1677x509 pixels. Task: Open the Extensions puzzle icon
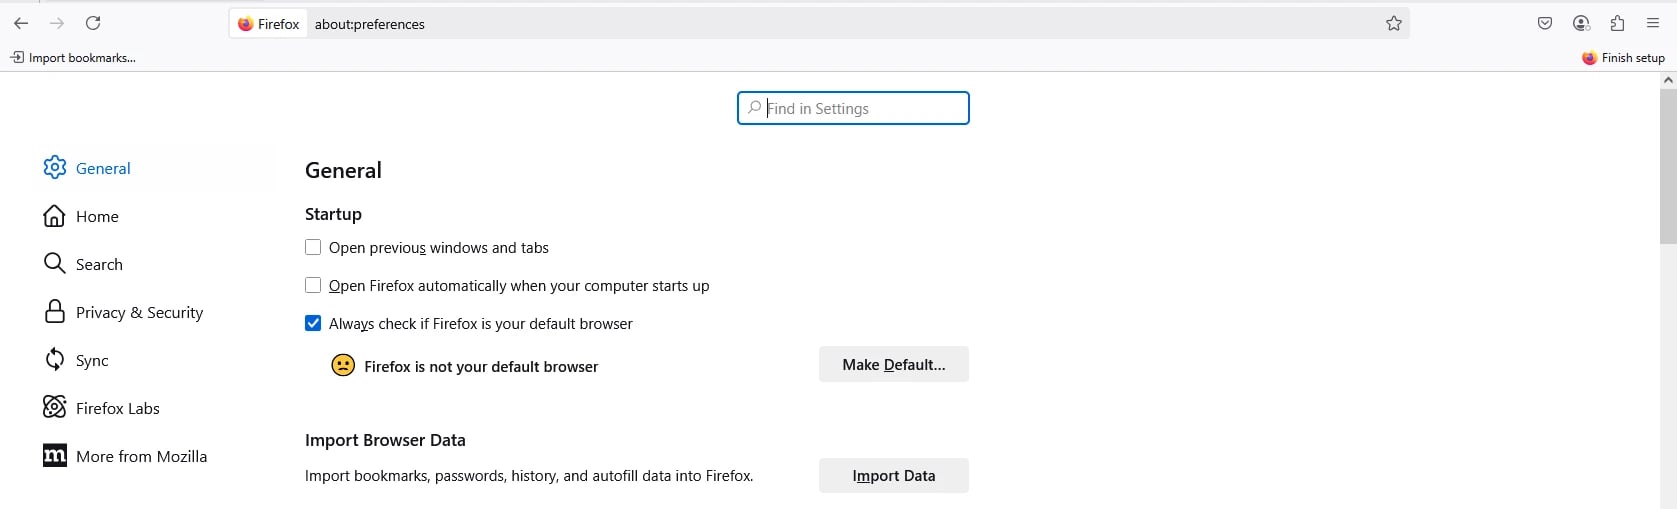click(1617, 23)
